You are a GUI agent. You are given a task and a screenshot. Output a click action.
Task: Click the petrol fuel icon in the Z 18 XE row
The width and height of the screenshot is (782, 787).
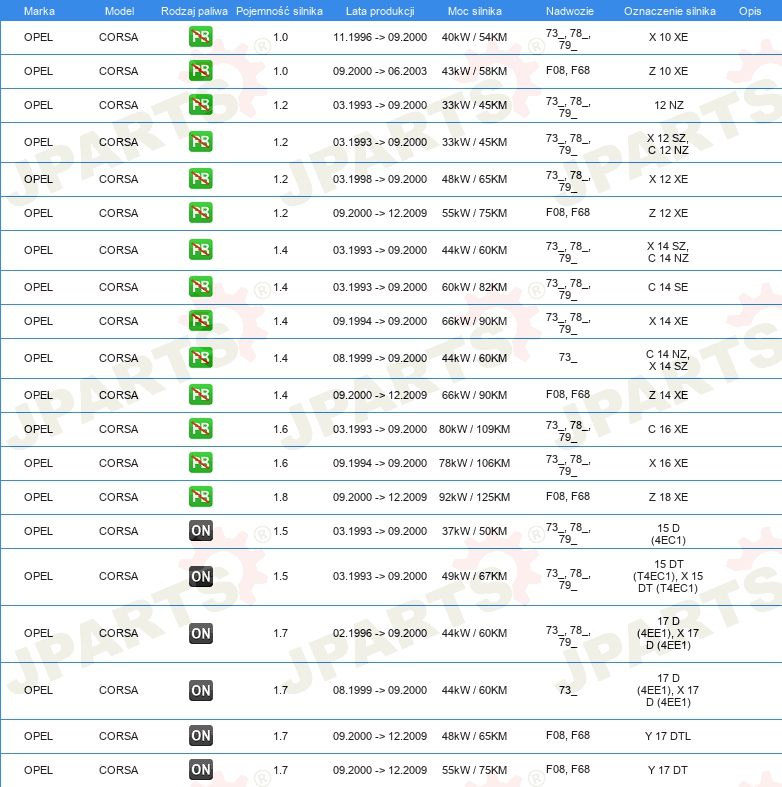pos(200,497)
